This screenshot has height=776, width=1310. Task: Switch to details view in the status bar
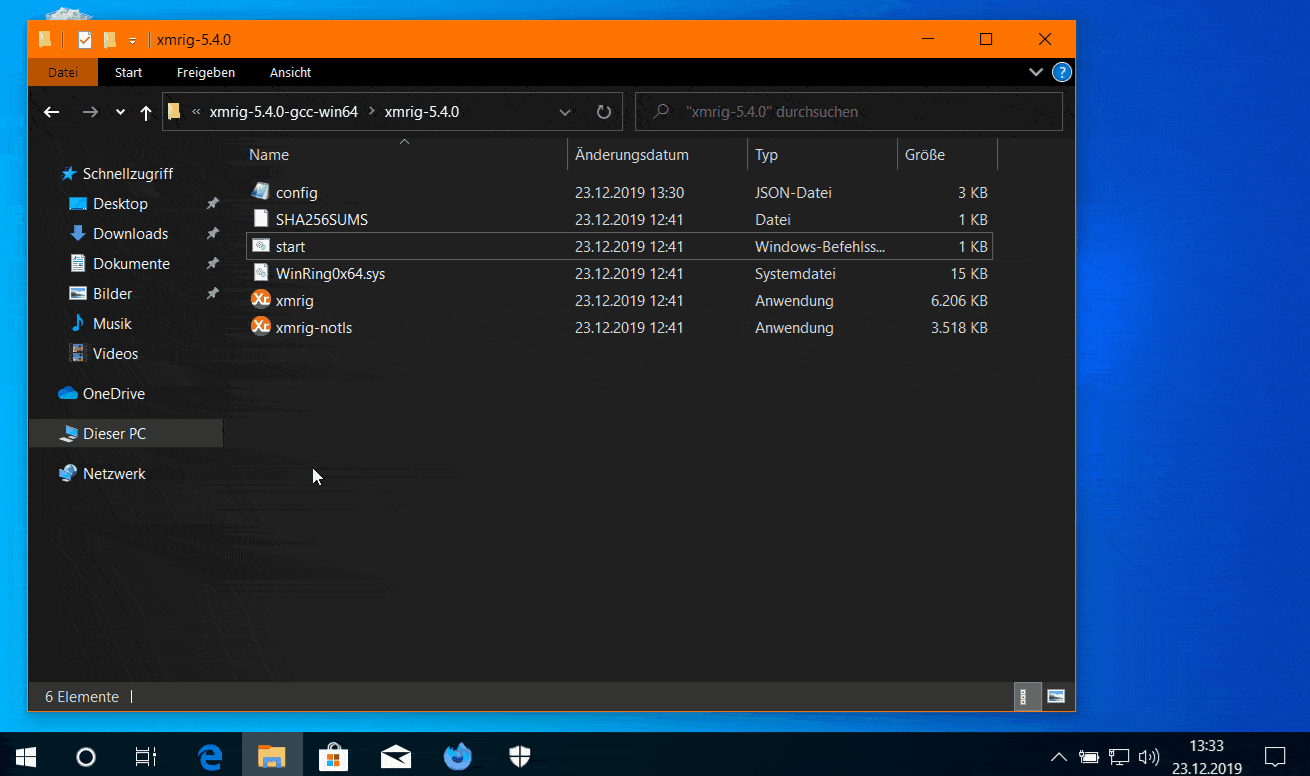[1027, 697]
